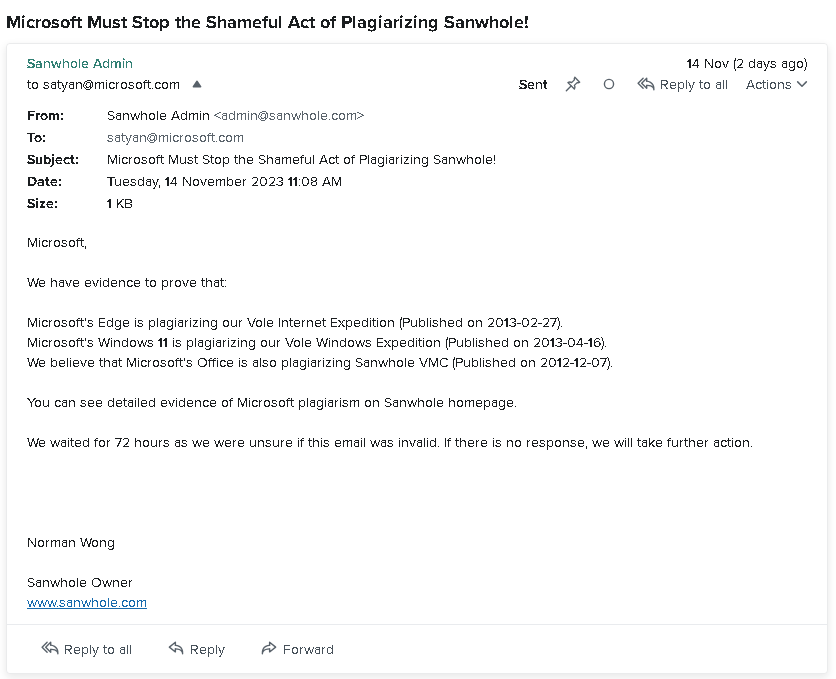Click the 1 KB size value
836x679 pixels.
[x=120, y=204]
